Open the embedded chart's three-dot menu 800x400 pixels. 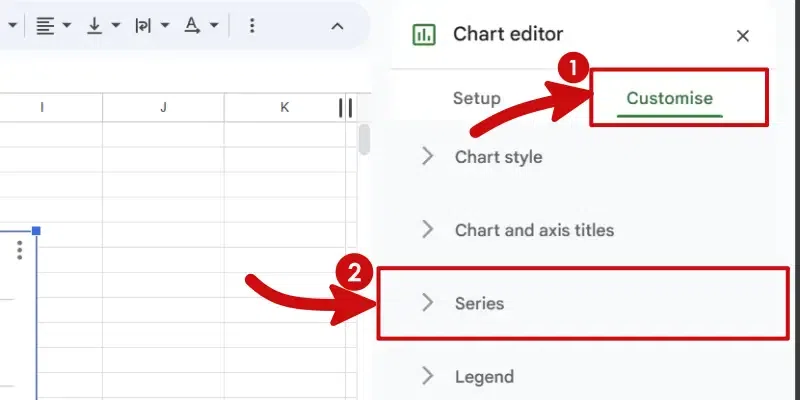pos(19,250)
